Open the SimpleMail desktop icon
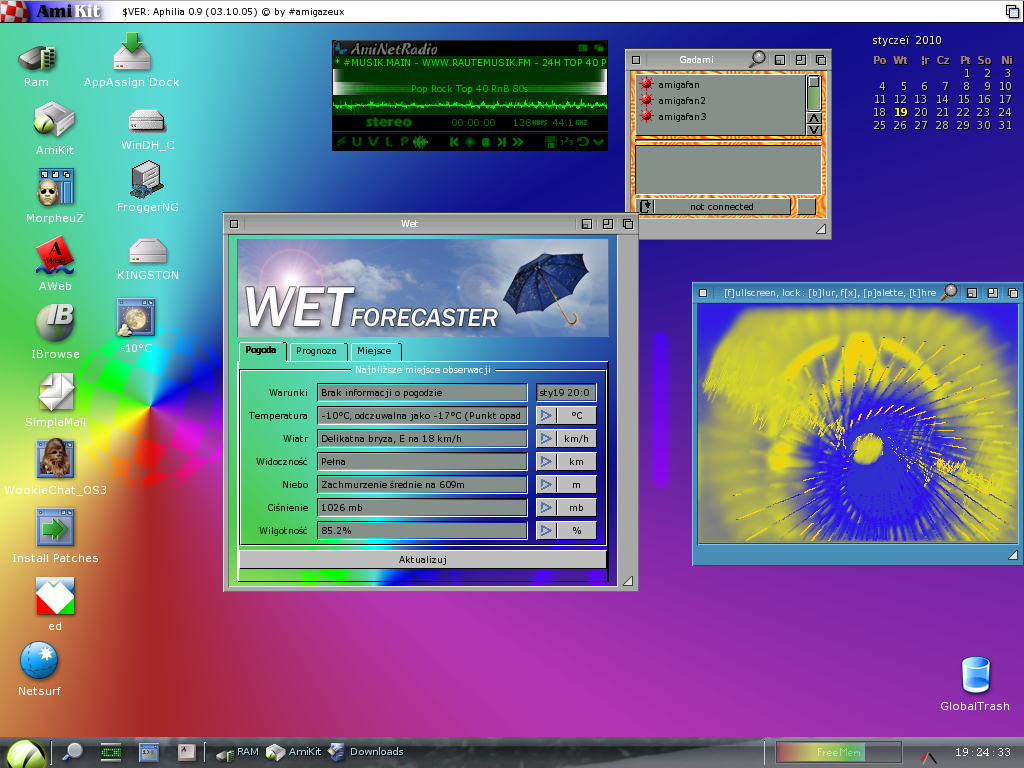Screen dimensions: 1024x768 (56, 392)
